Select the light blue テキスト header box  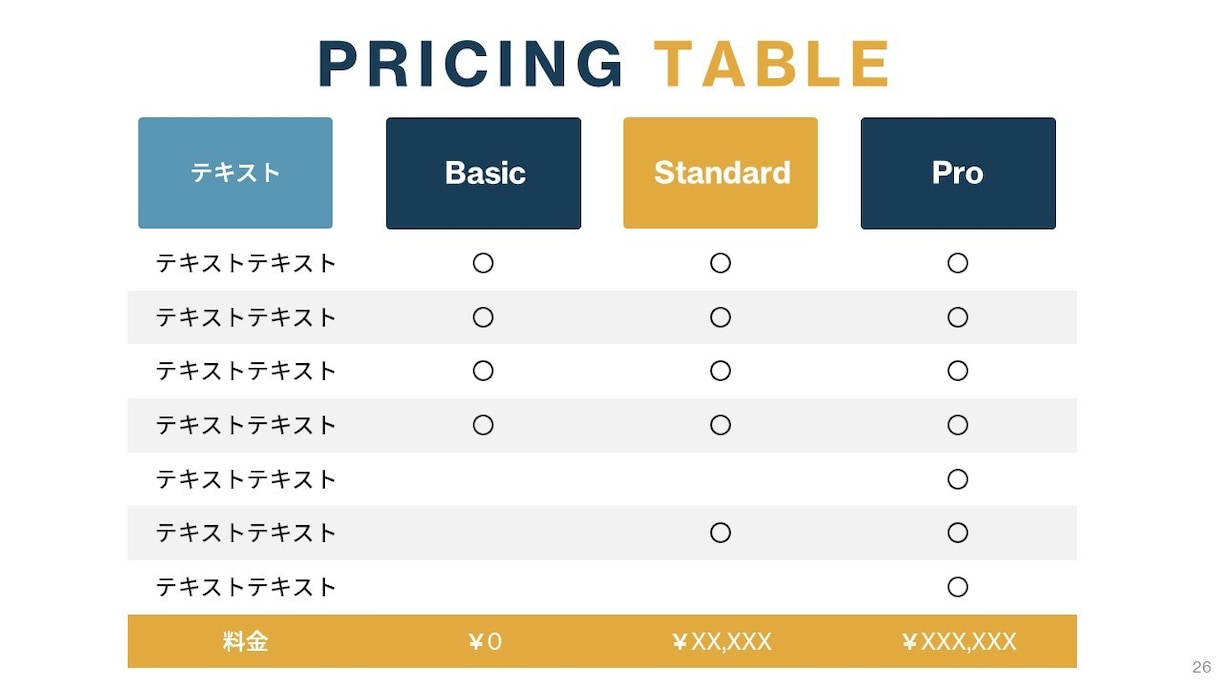[x=235, y=173]
